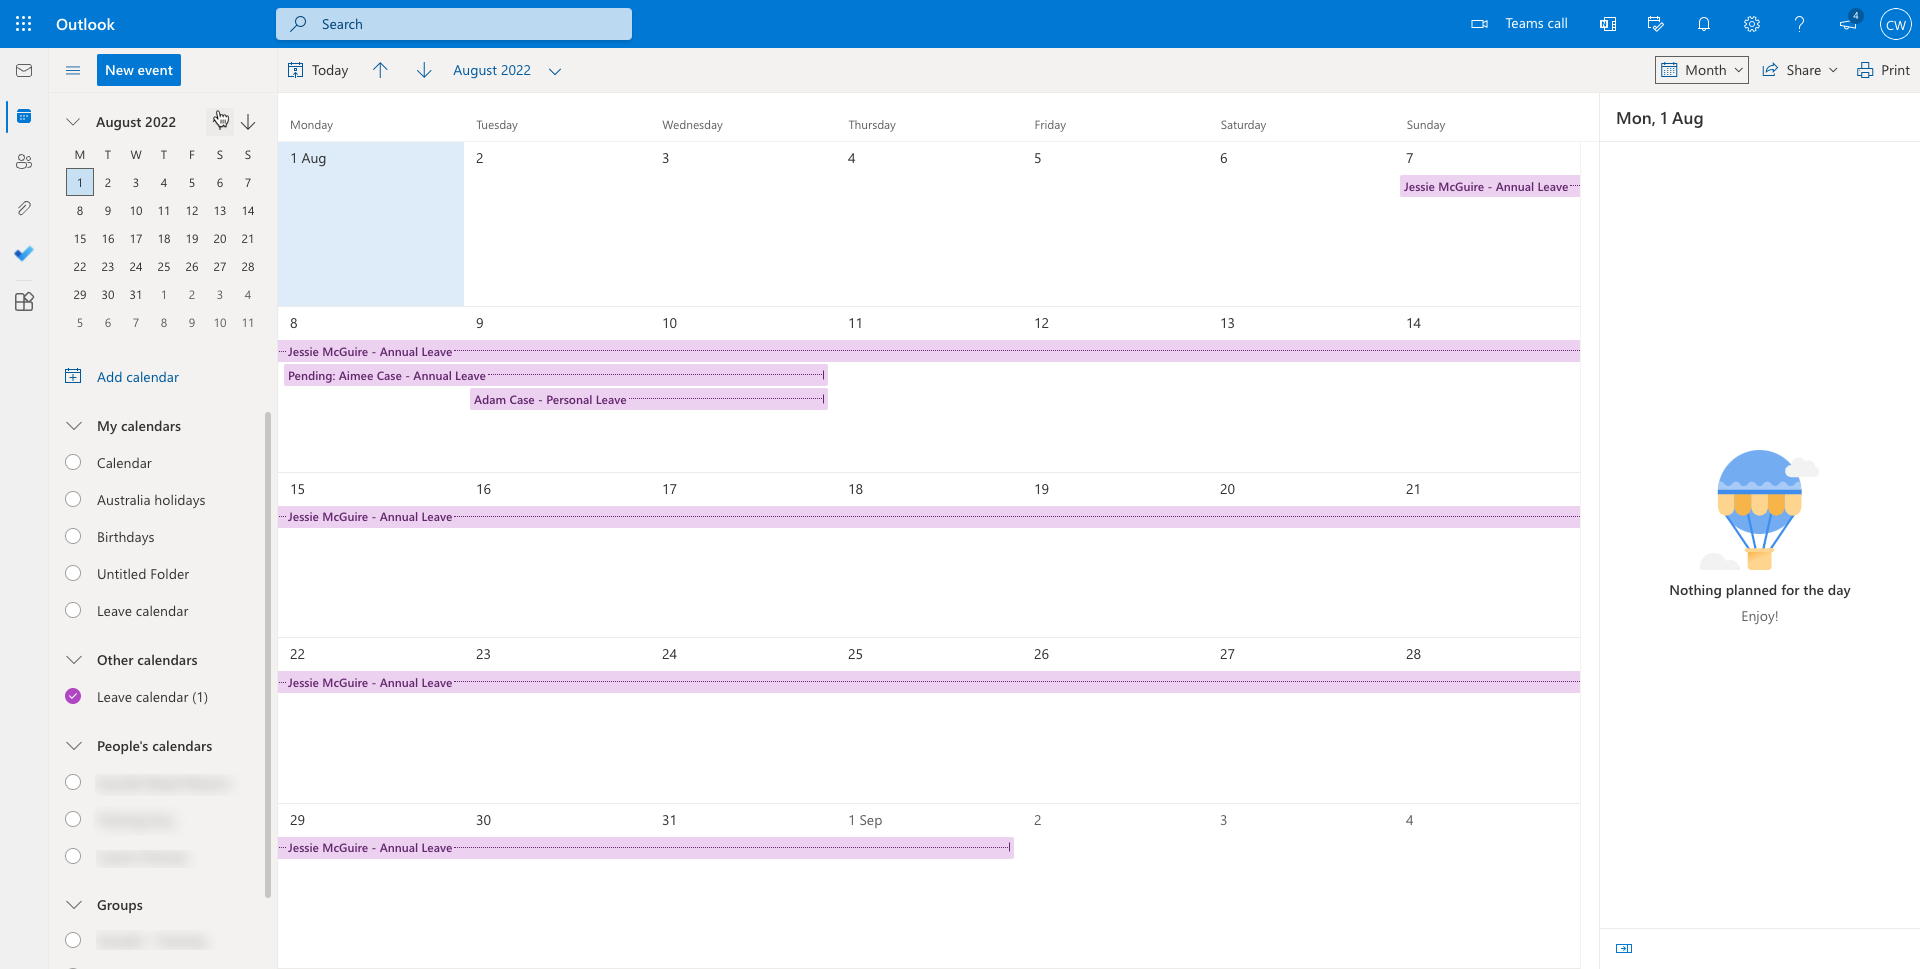Enable the Birthdays calendar
This screenshot has width=1920, height=969.
click(x=73, y=537)
